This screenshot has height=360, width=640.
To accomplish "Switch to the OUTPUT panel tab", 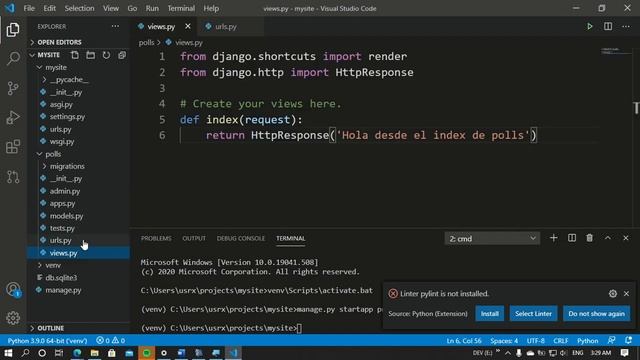I will pyautogui.click(x=194, y=238).
